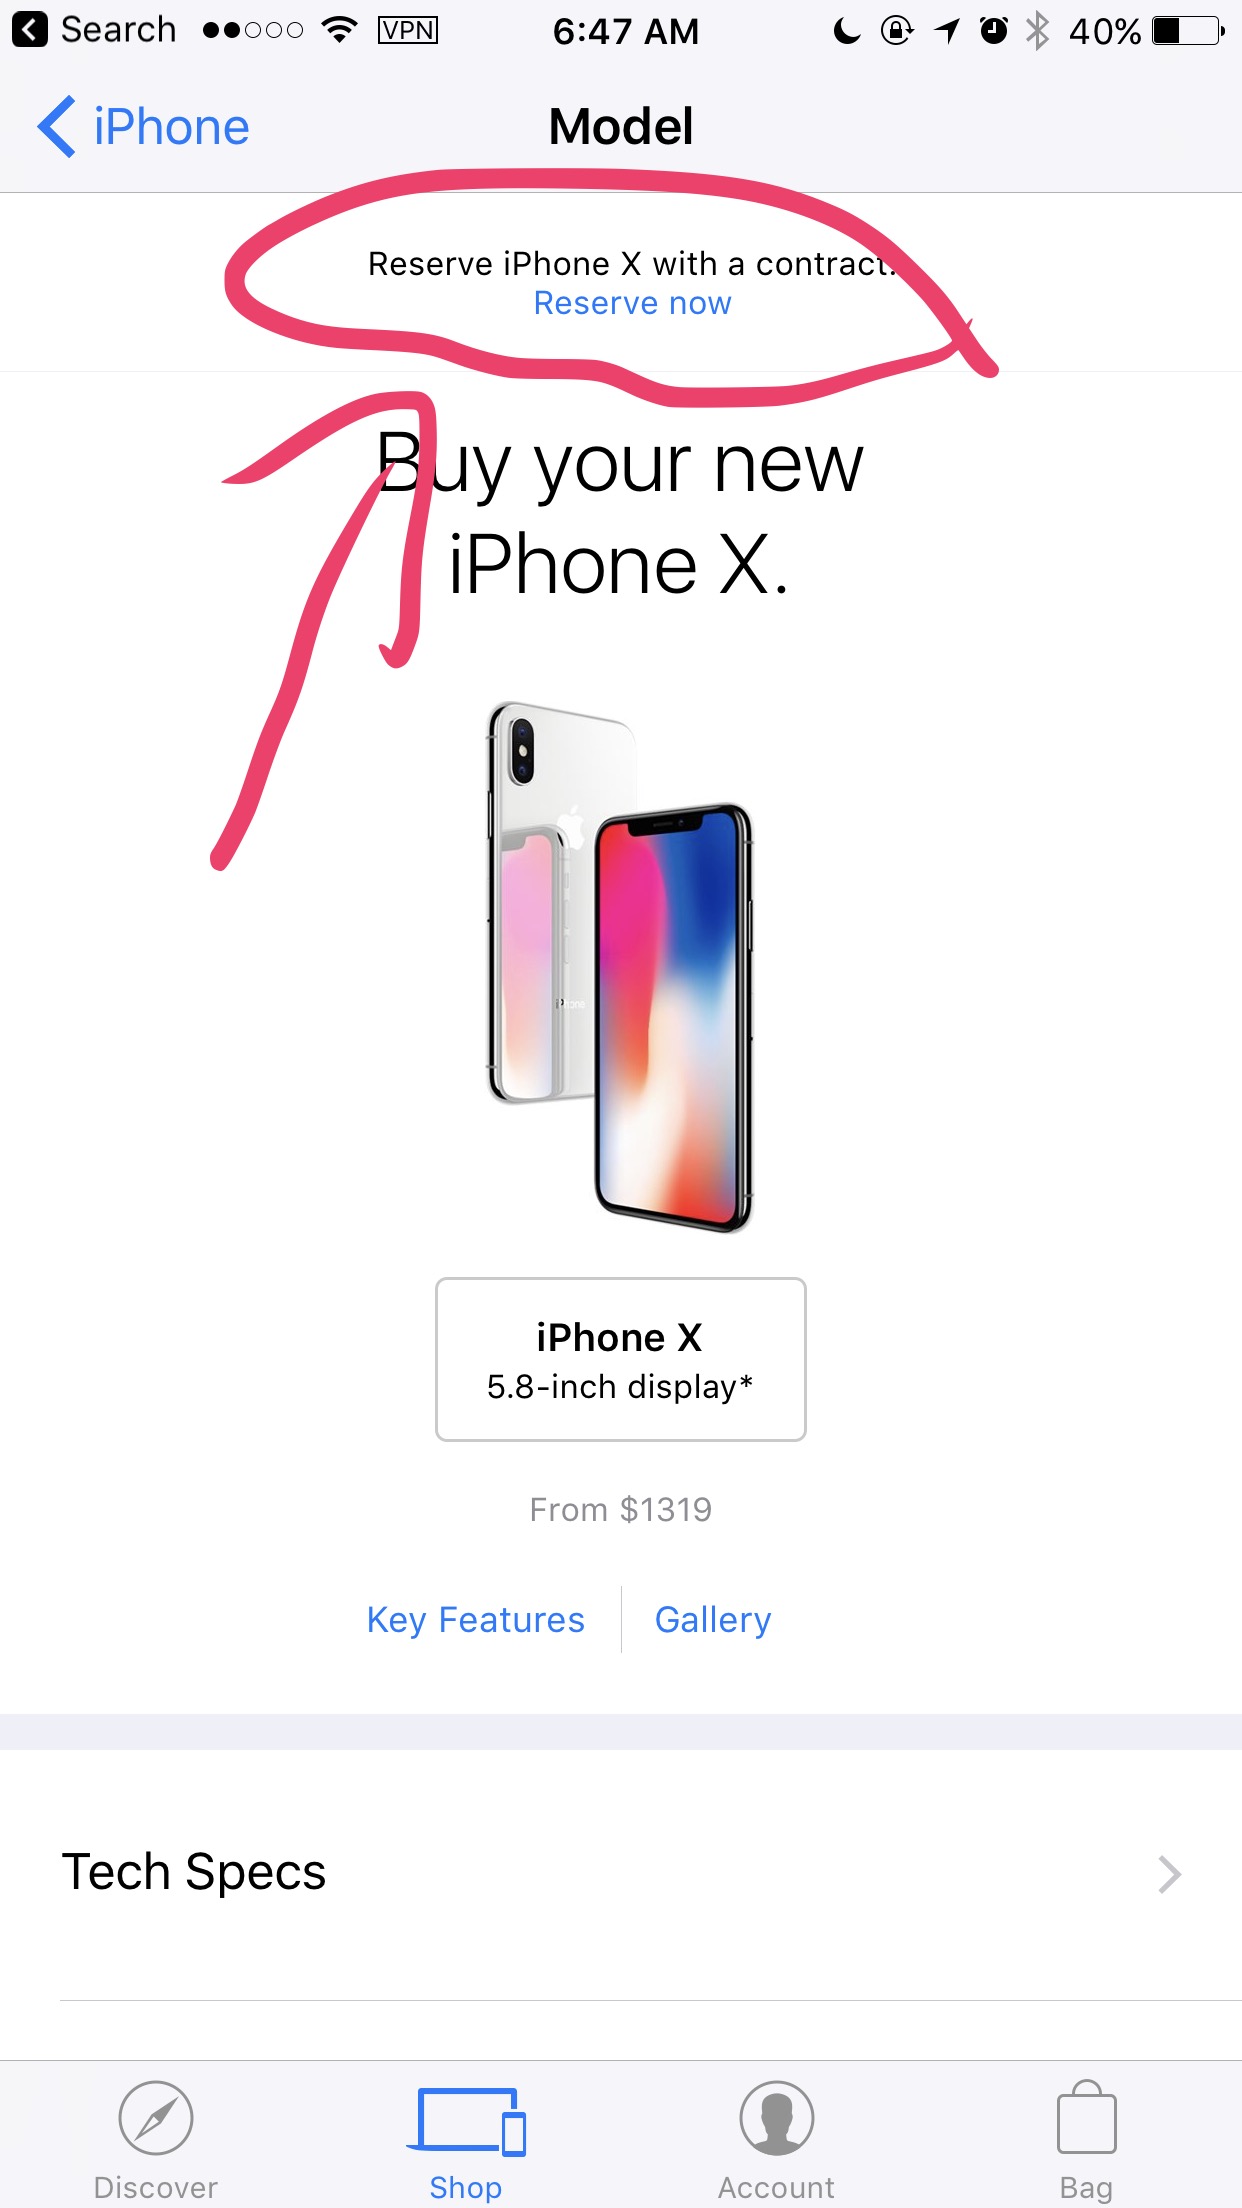Return to Search app
The image size is (1242, 2208).
[95, 30]
